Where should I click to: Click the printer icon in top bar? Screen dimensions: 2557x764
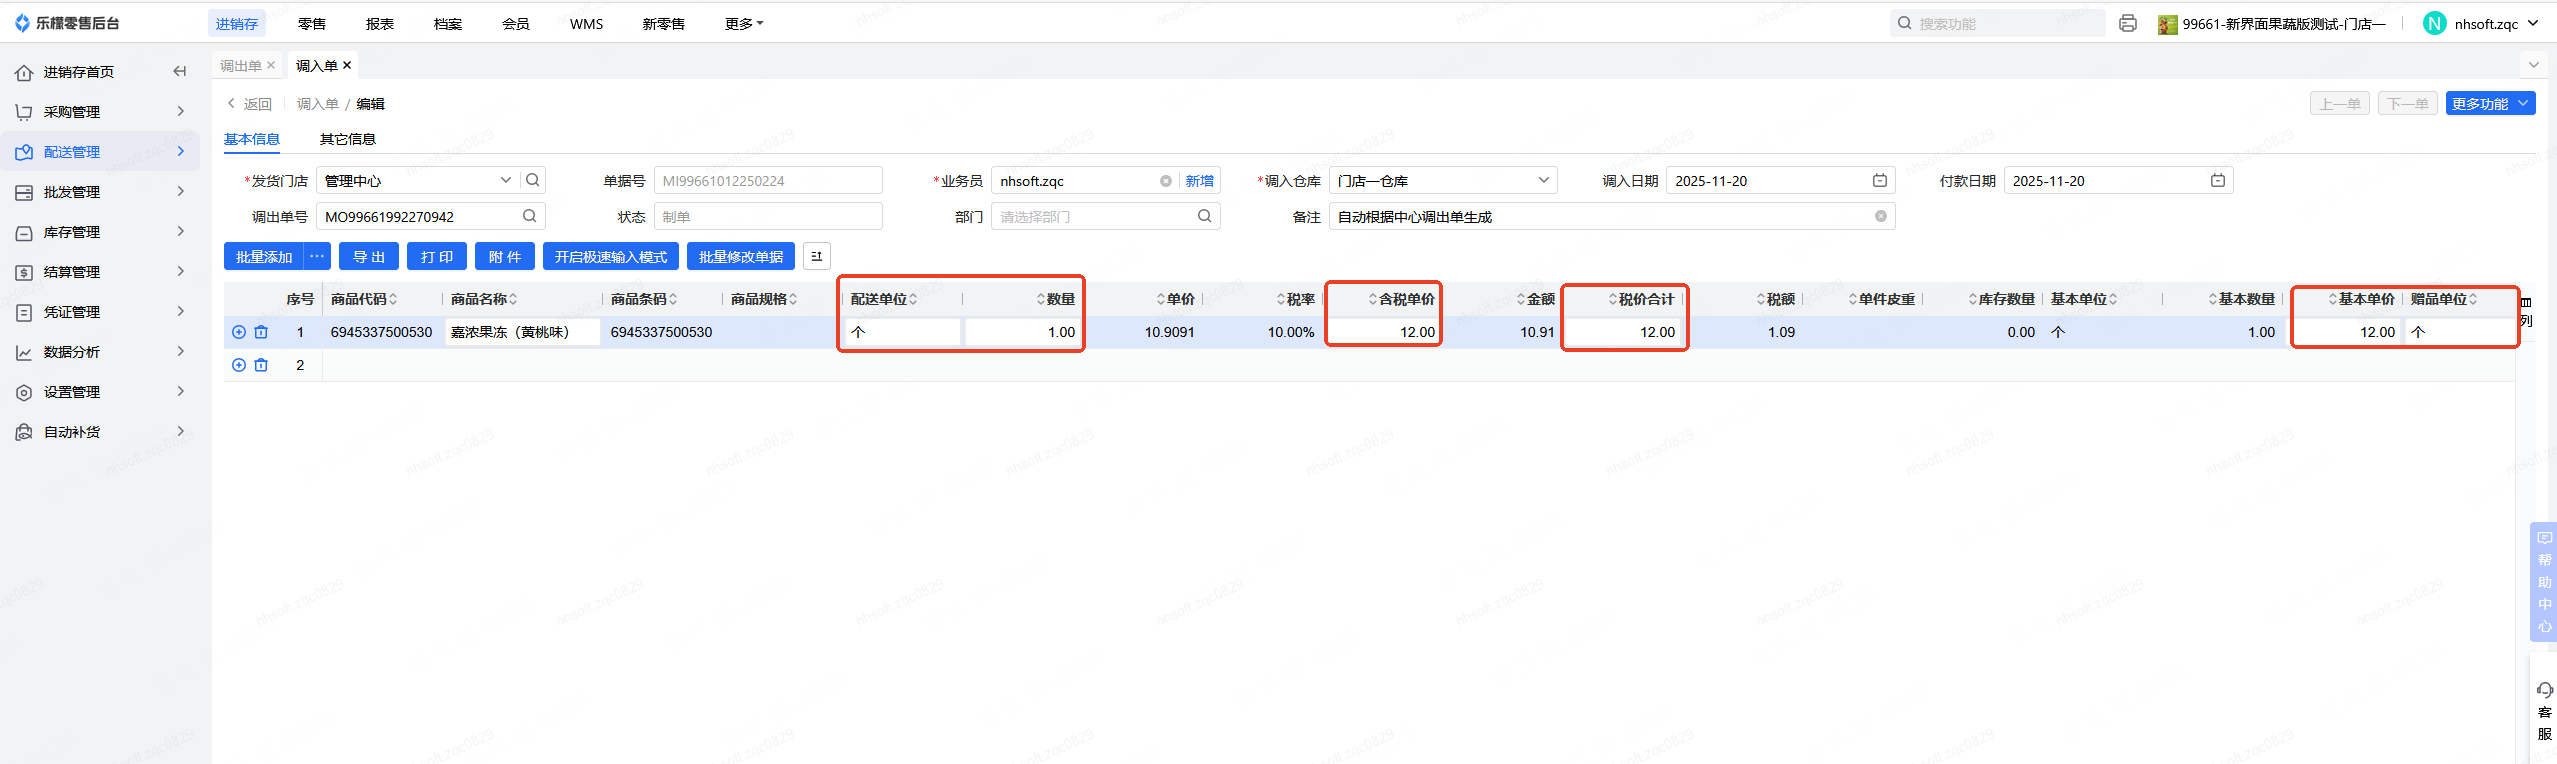tap(2128, 23)
